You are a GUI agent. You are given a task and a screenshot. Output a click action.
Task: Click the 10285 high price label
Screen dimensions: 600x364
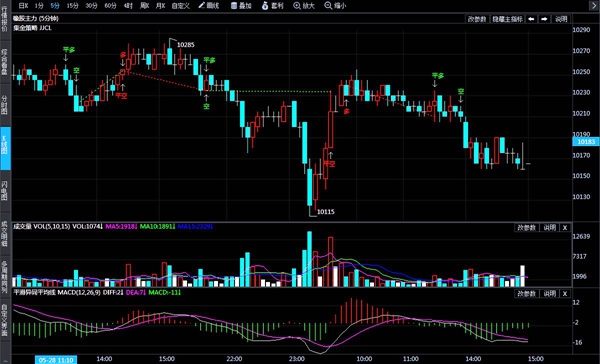pos(186,45)
